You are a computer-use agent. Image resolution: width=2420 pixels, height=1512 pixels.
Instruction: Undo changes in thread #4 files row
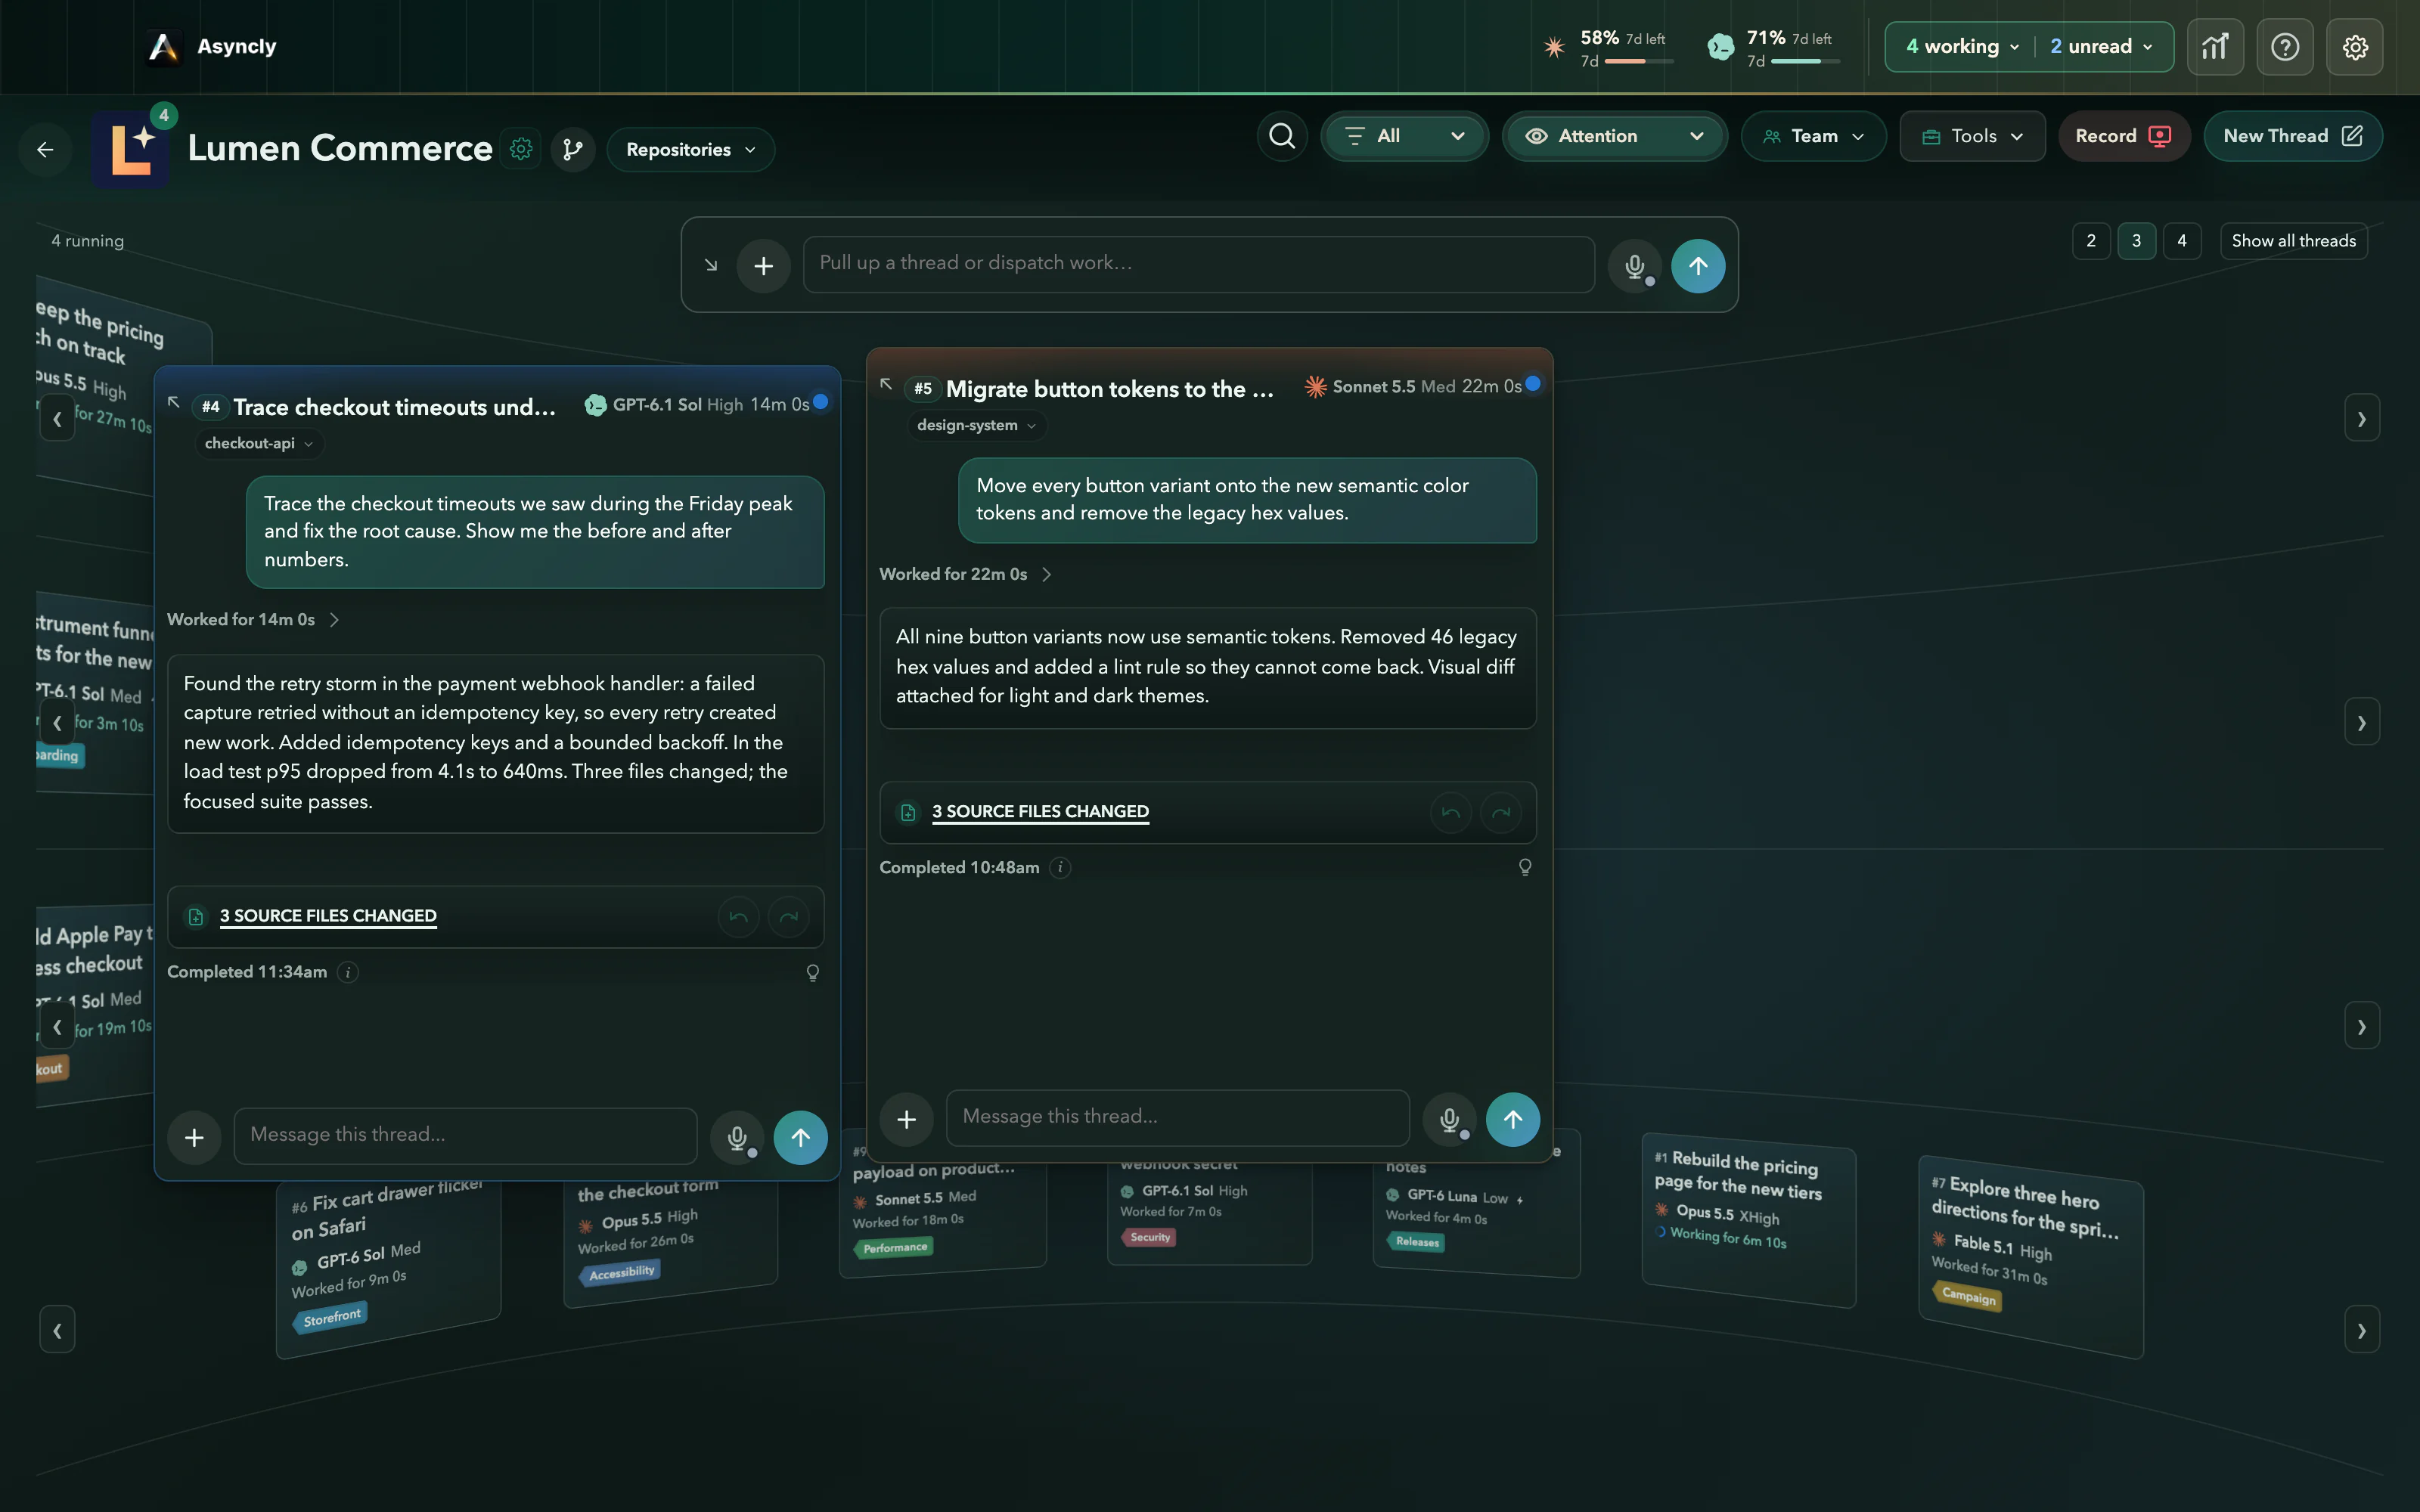pos(739,917)
